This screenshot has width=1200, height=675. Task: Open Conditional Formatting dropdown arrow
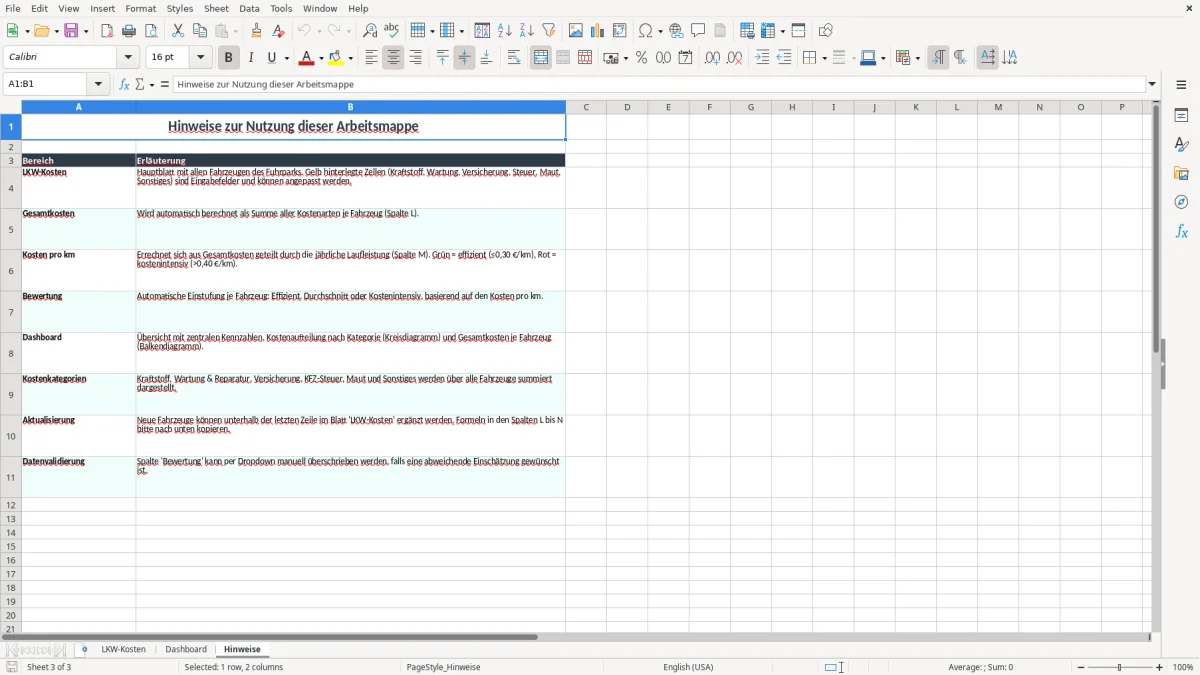[x=916, y=58]
